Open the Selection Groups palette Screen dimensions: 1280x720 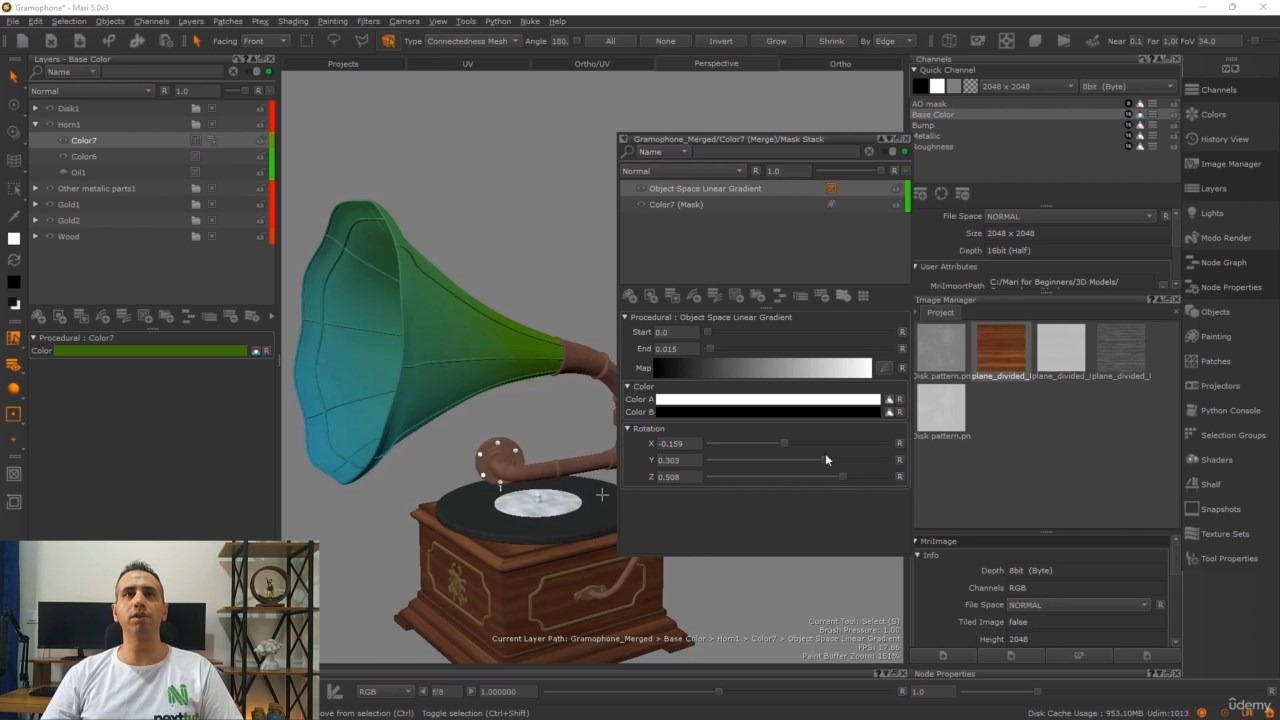coord(1225,435)
